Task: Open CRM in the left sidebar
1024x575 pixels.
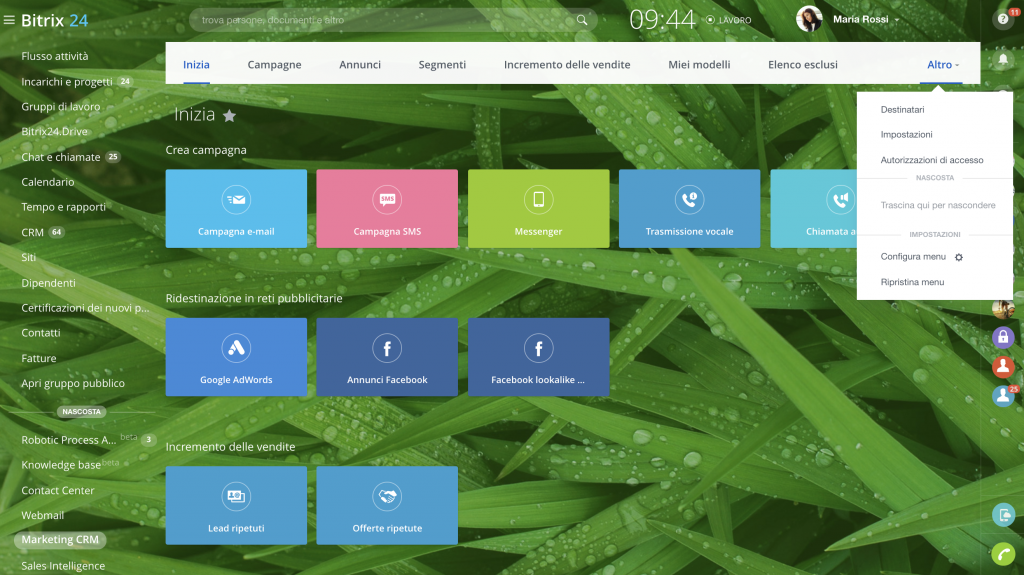Action: tap(33, 232)
